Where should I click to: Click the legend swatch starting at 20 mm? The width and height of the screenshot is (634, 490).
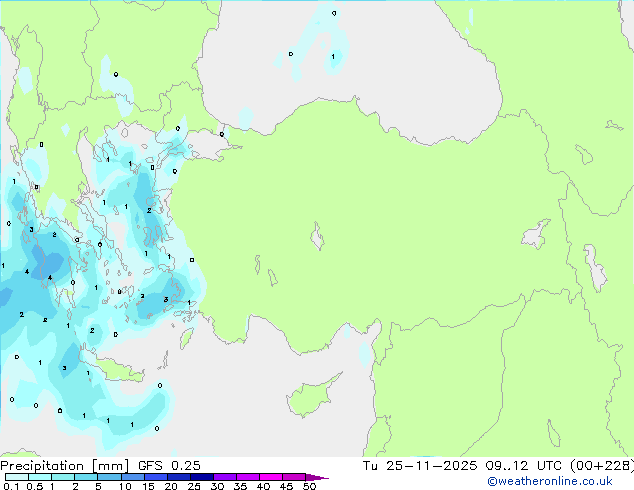click(x=178, y=477)
